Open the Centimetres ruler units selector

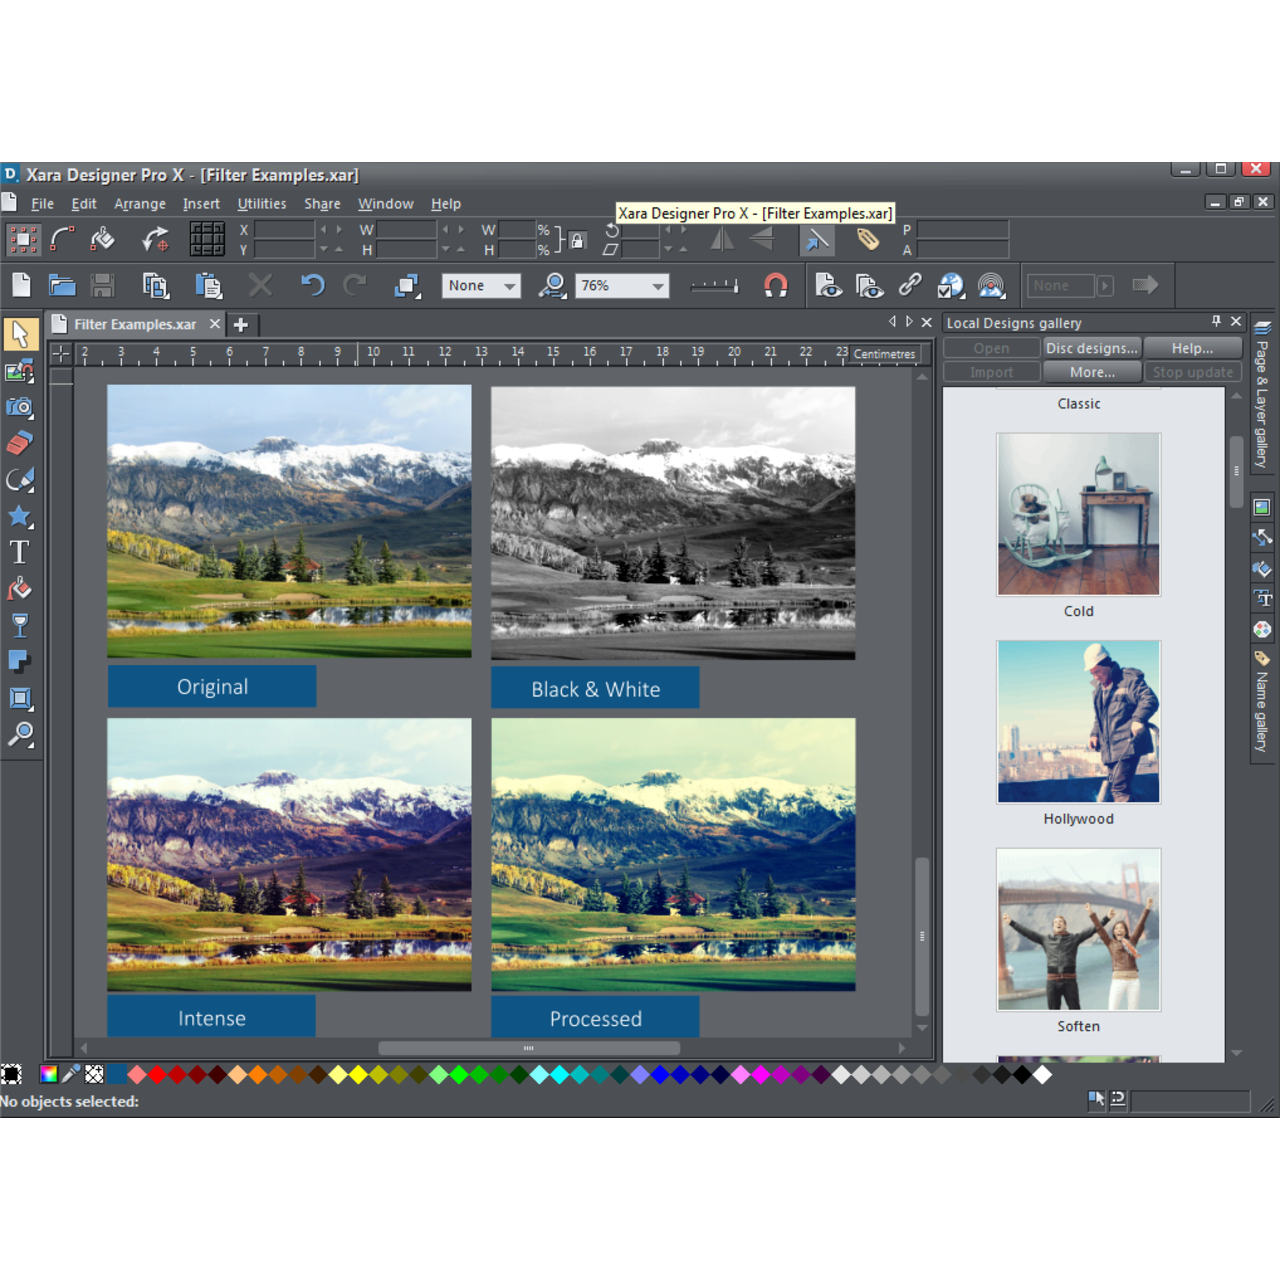884,354
